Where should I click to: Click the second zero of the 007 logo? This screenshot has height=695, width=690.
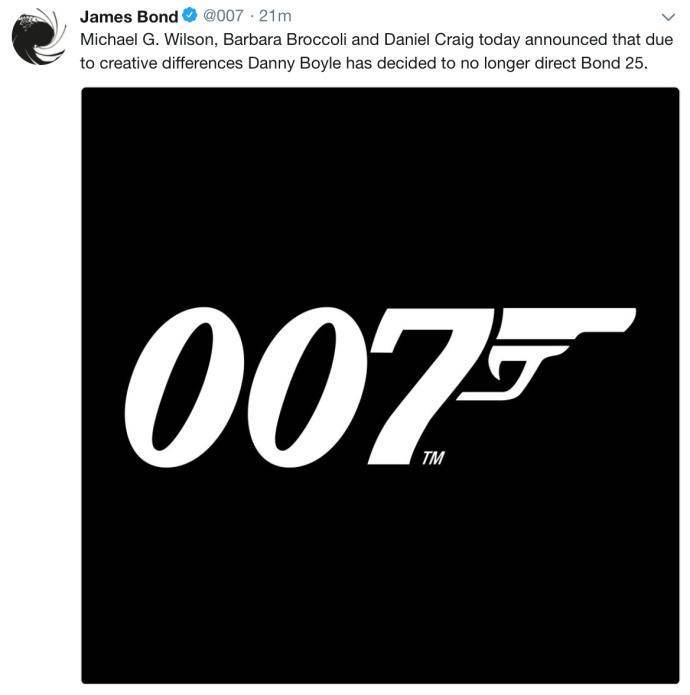(307, 387)
